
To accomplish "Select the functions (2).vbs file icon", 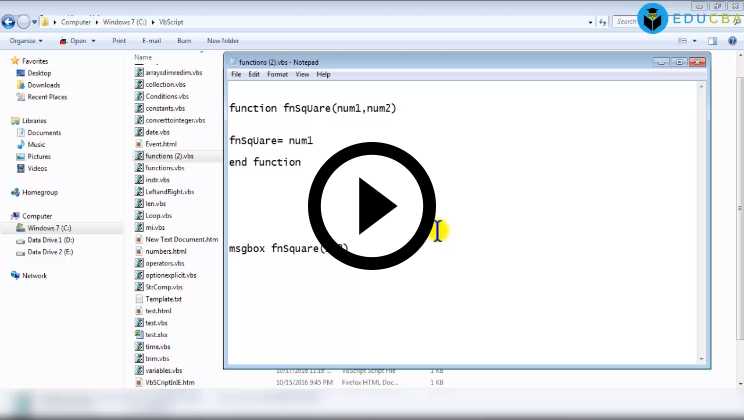I will click(x=139, y=156).
